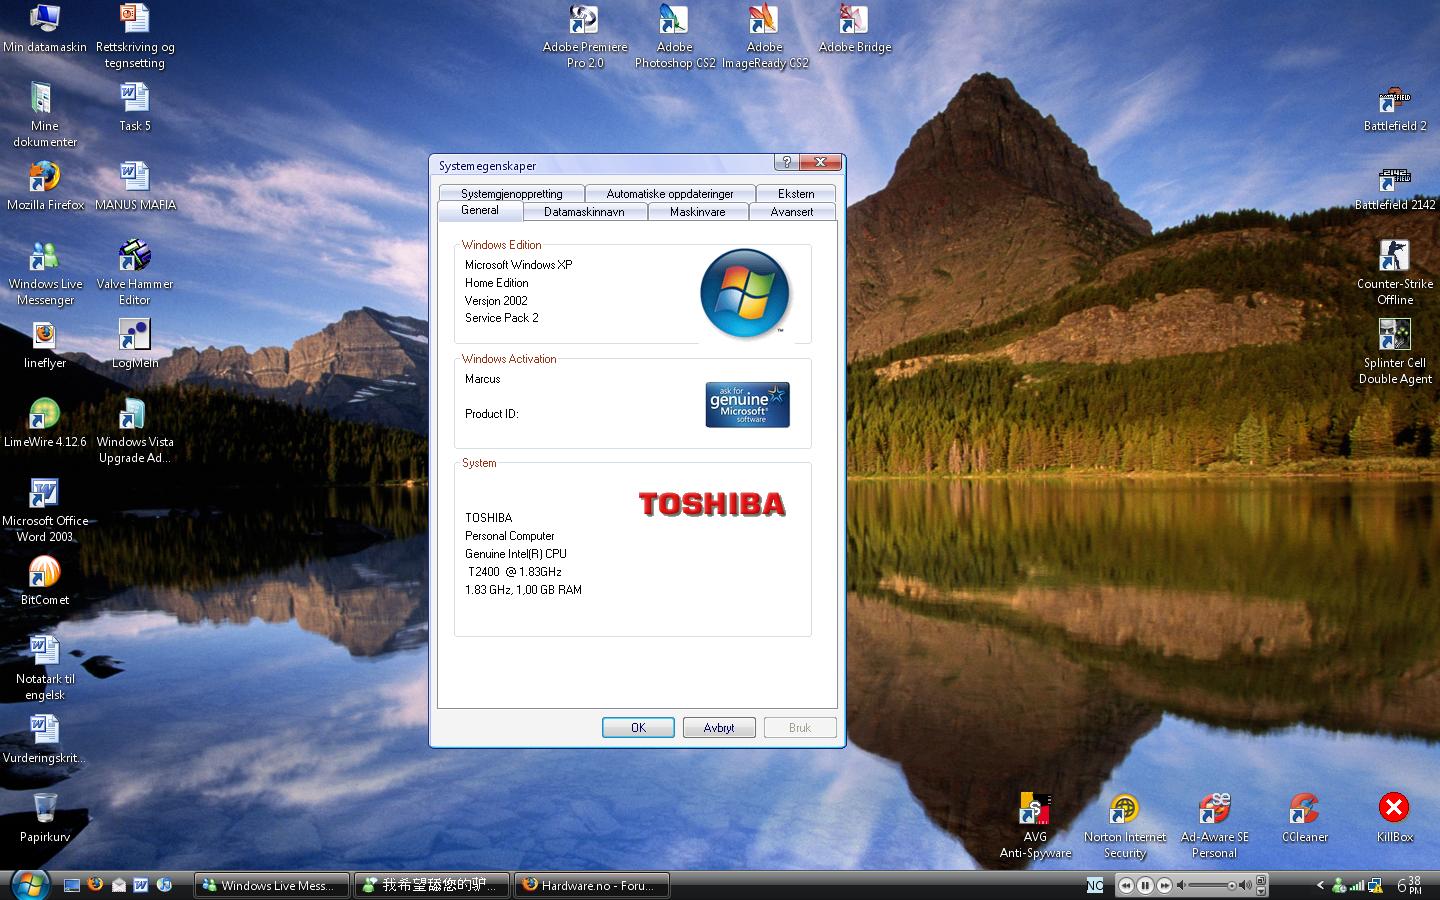Open mail envelope quick launch icon

point(119,885)
